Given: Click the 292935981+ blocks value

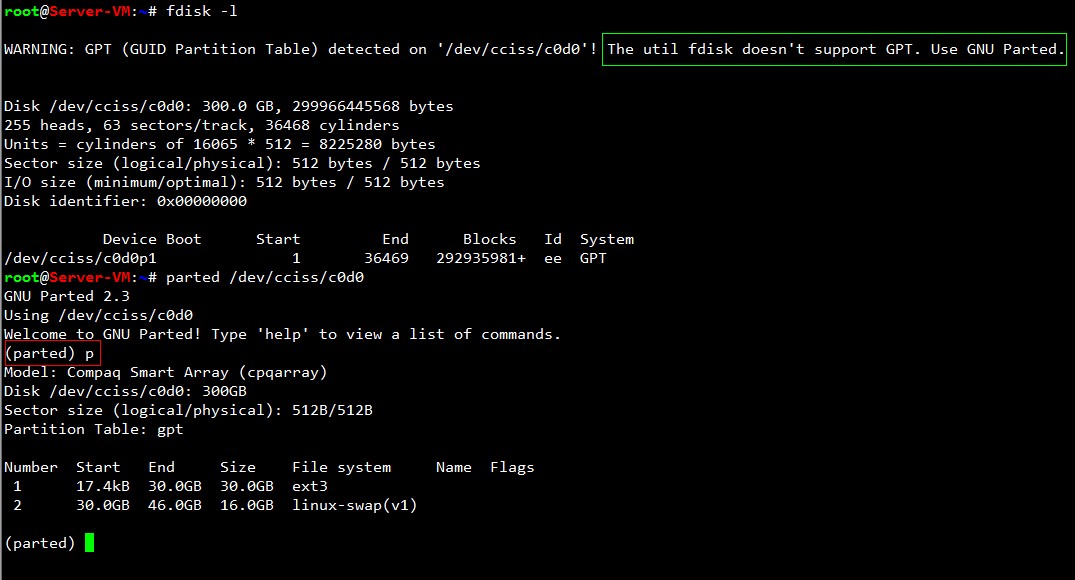Looking at the screenshot, I should click(481, 258).
